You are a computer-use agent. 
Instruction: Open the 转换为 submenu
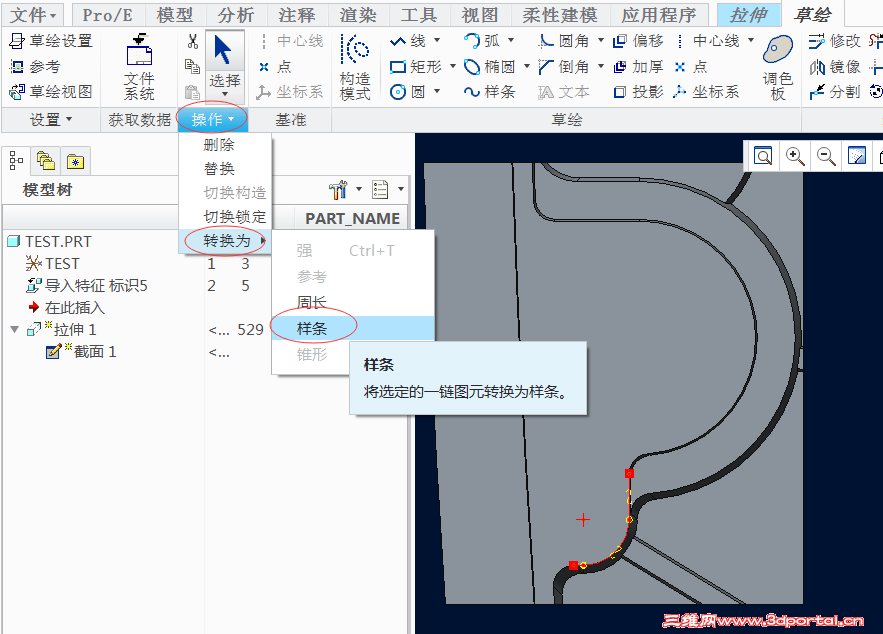pos(226,241)
